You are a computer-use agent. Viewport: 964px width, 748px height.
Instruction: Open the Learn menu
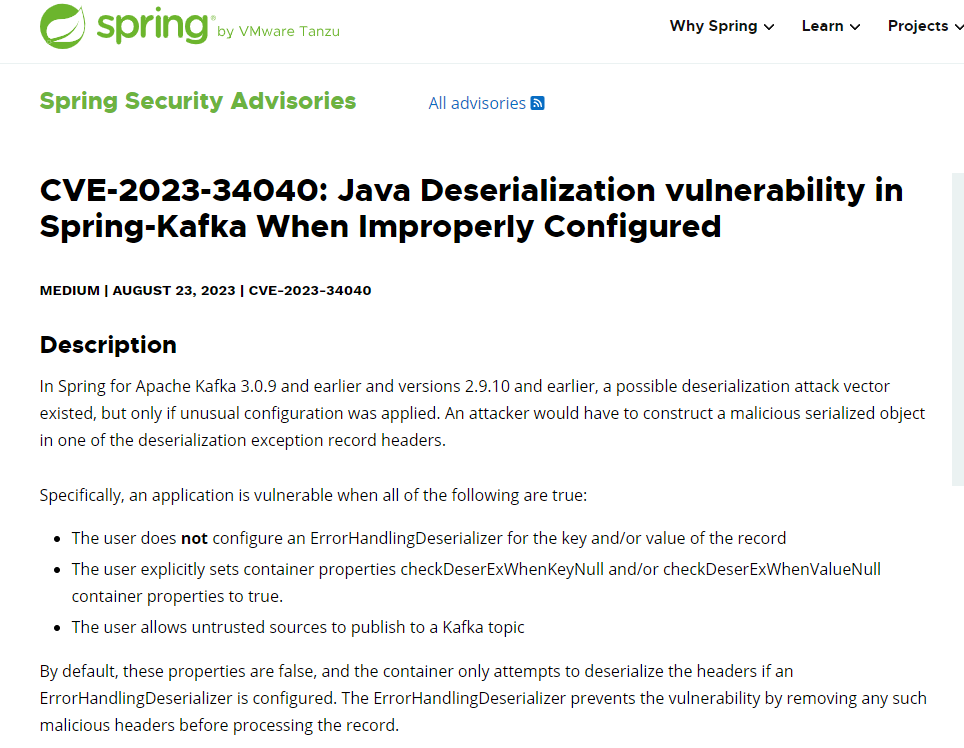click(x=831, y=26)
